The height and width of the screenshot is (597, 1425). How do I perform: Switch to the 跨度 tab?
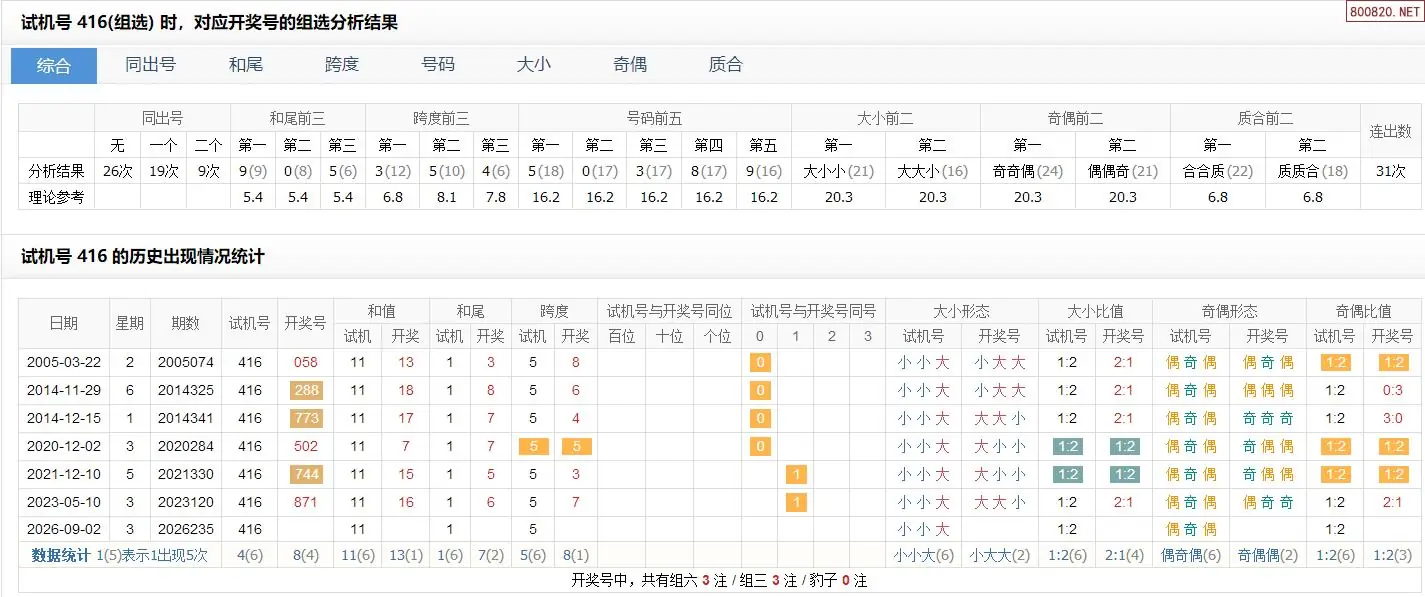tap(342, 65)
